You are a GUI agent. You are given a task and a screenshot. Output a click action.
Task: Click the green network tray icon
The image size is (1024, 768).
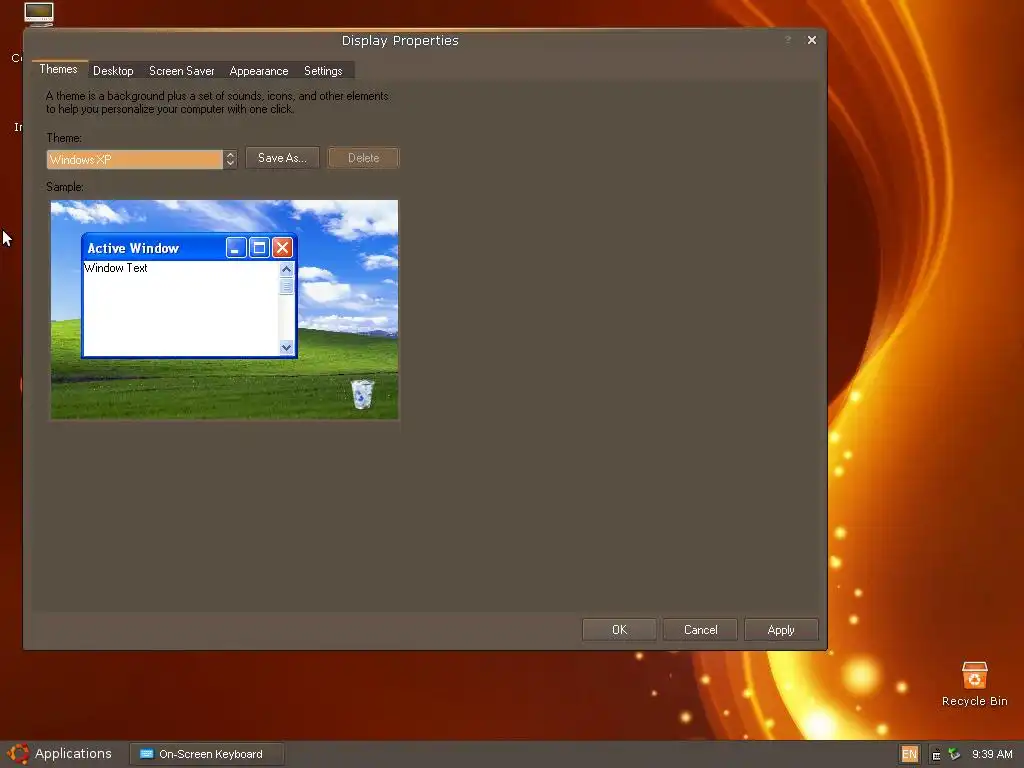pyautogui.click(x=954, y=754)
